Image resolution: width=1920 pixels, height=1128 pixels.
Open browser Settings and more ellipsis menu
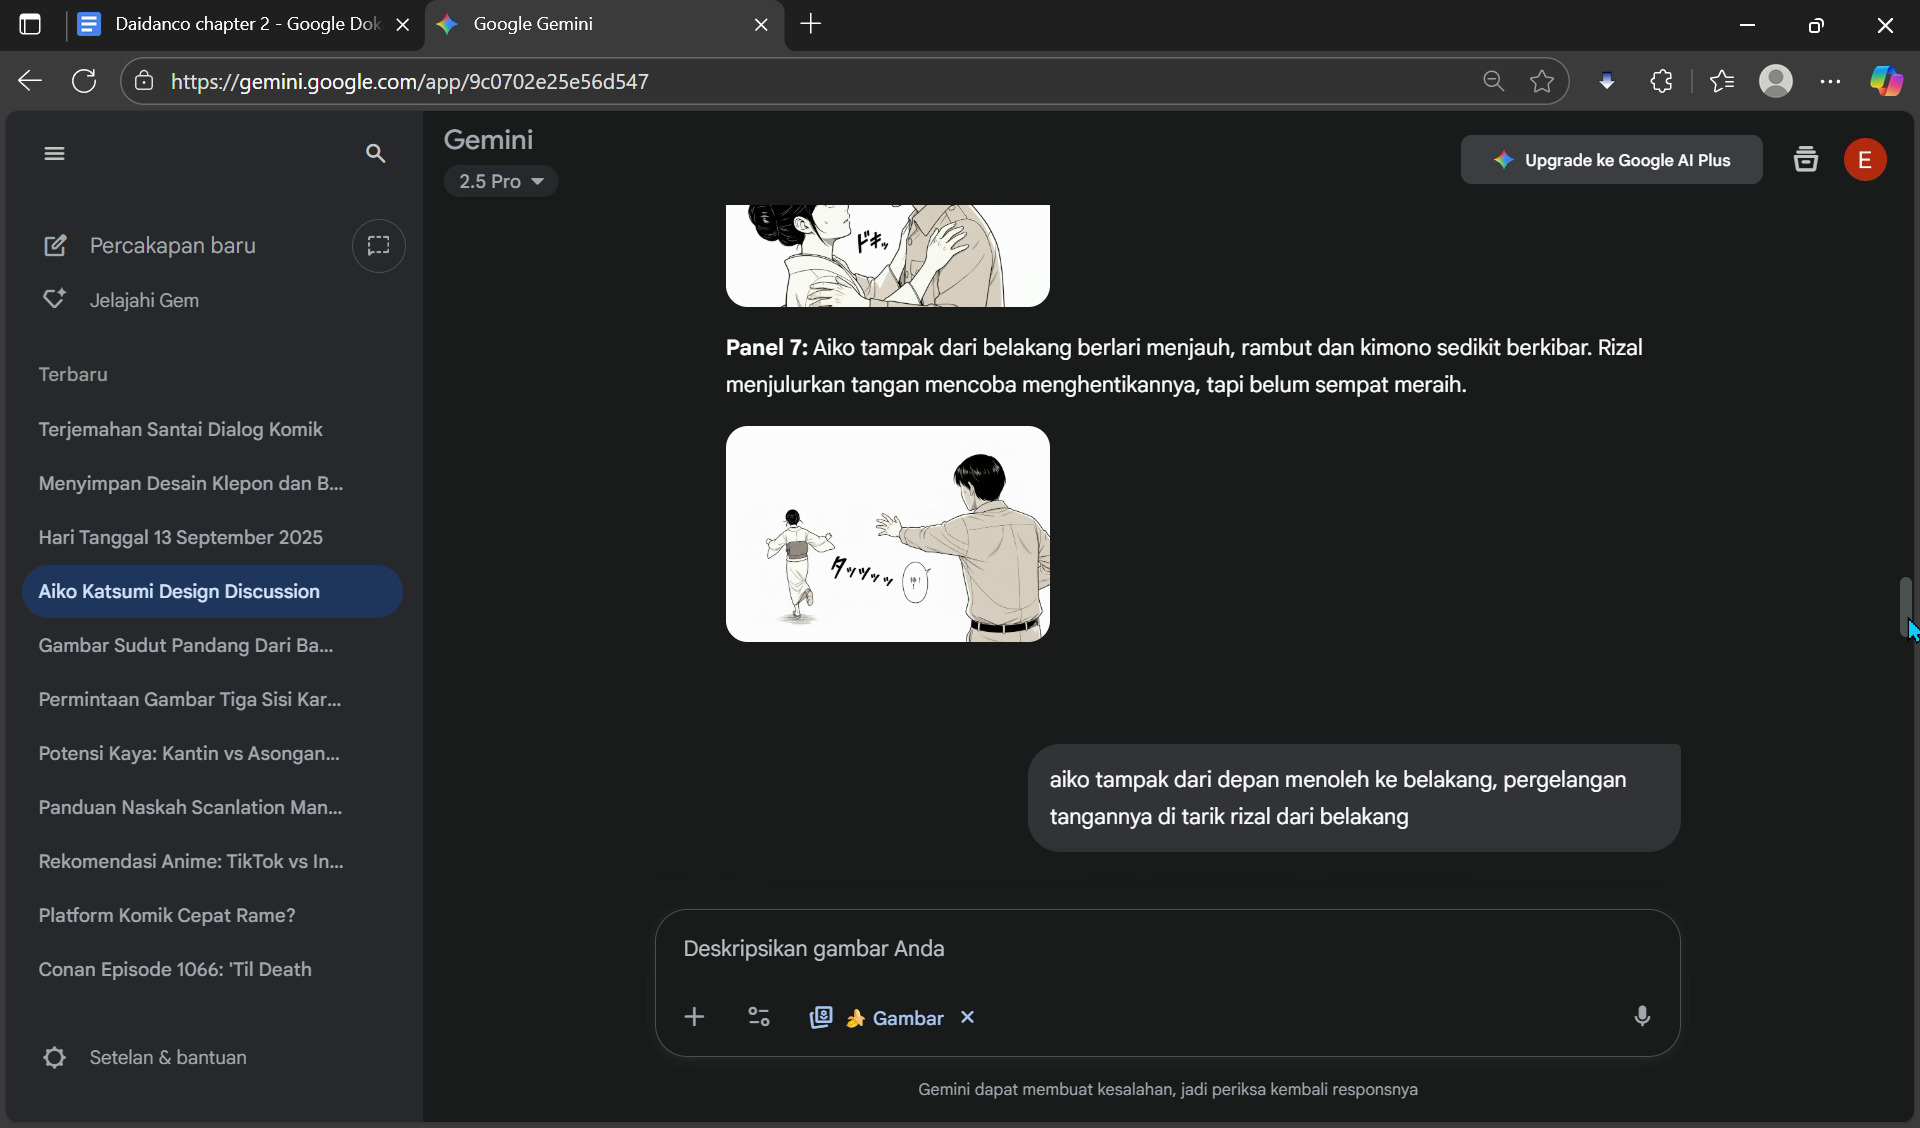[1830, 81]
